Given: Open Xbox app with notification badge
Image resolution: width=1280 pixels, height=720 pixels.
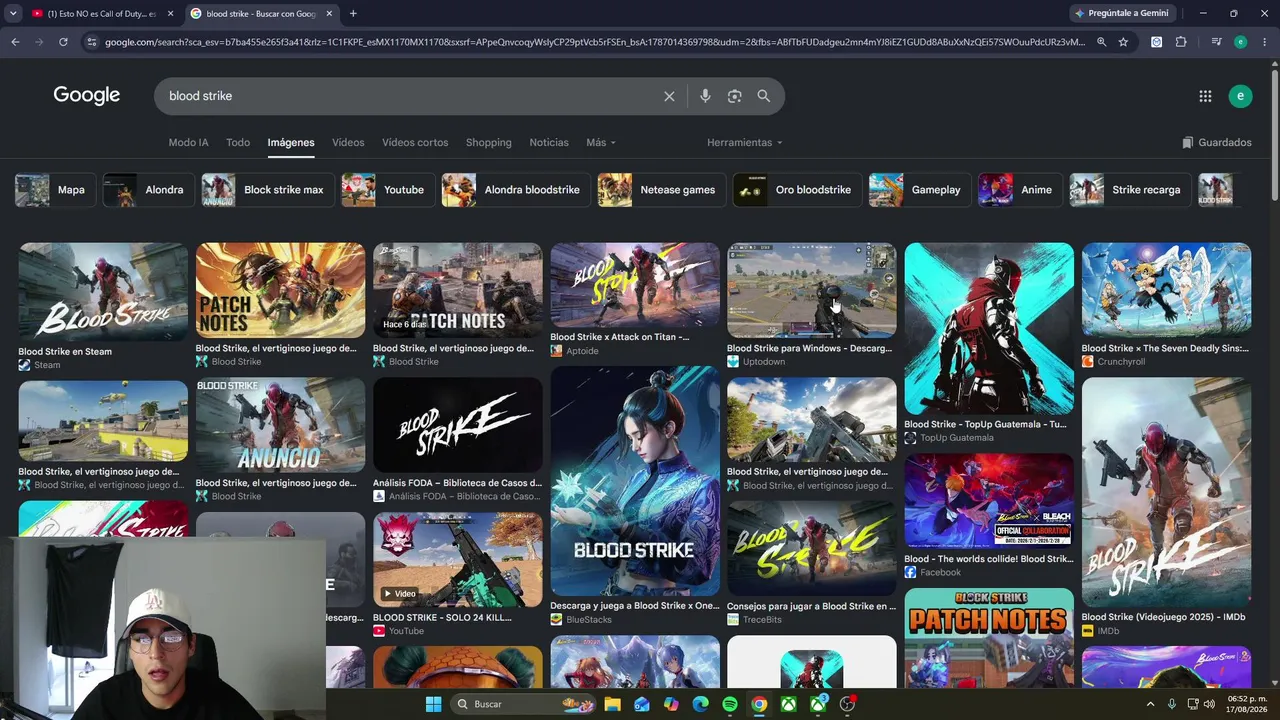Looking at the screenshot, I should pos(818,704).
